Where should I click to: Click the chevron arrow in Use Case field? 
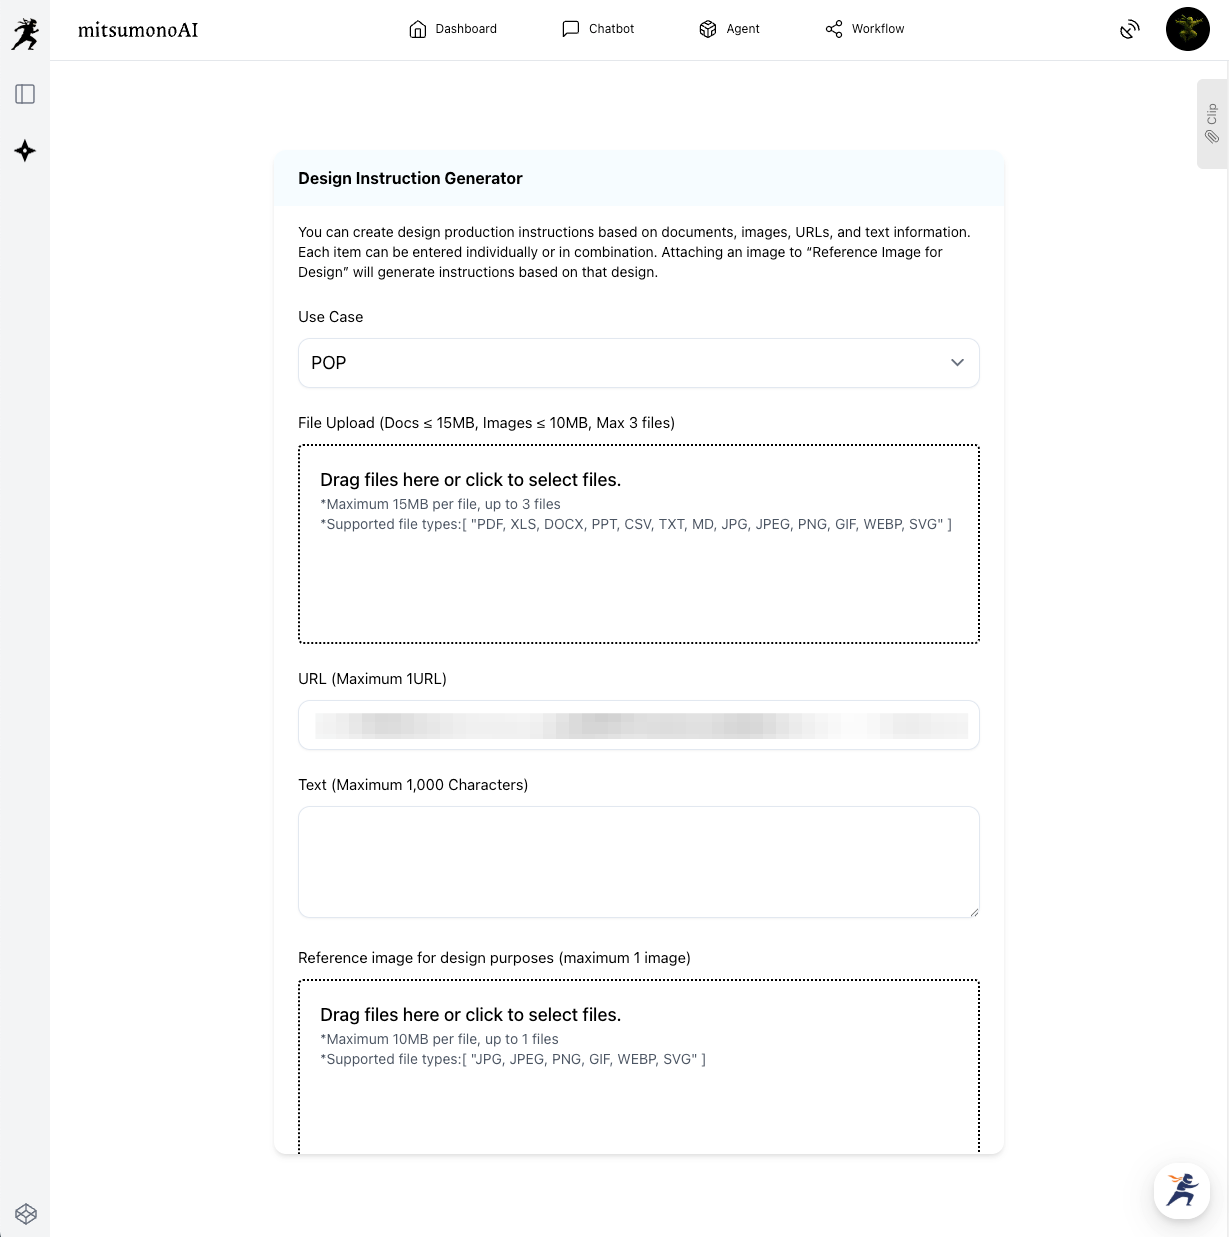pos(957,363)
